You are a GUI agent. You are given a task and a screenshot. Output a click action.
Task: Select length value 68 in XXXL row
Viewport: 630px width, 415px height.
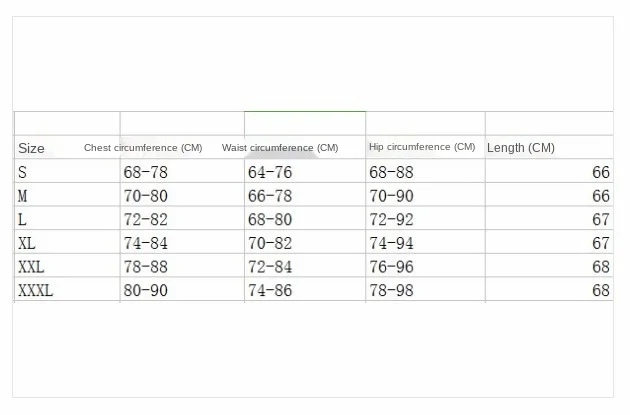pyautogui.click(x=600, y=291)
